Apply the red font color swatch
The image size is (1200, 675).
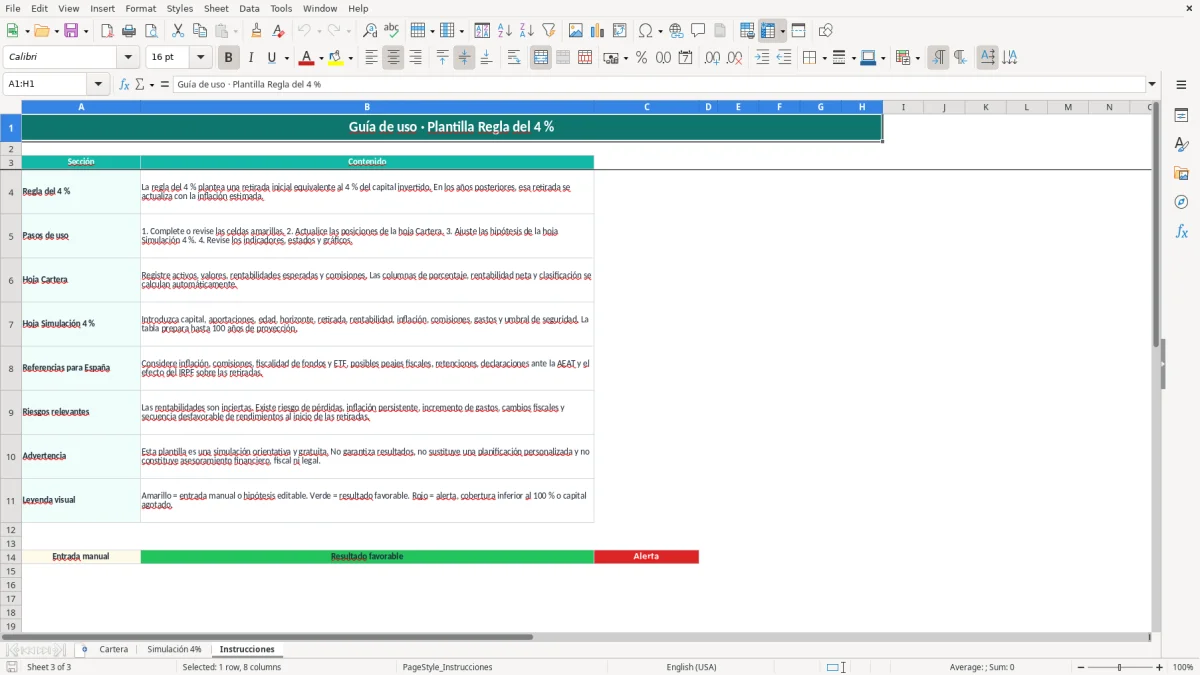(x=308, y=58)
